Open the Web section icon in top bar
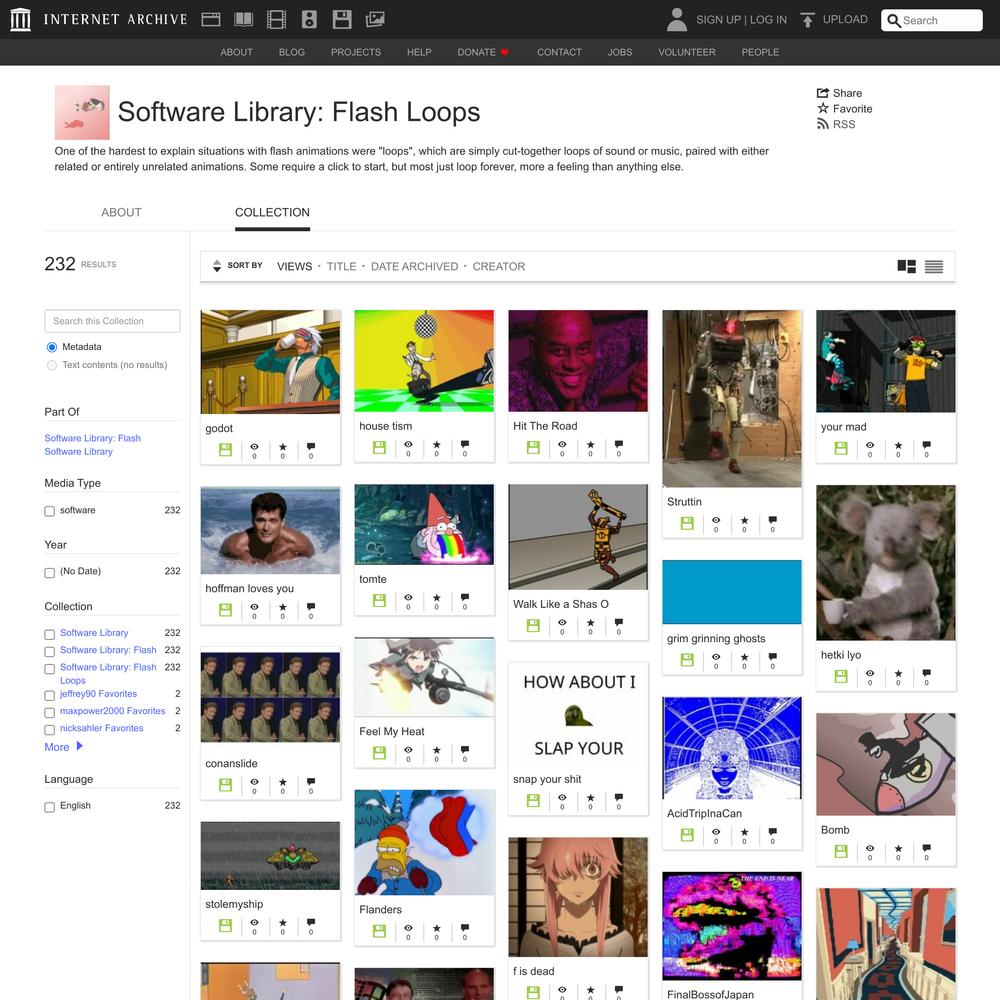The height and width of the screenshot is (1000, 1000). 210,19
